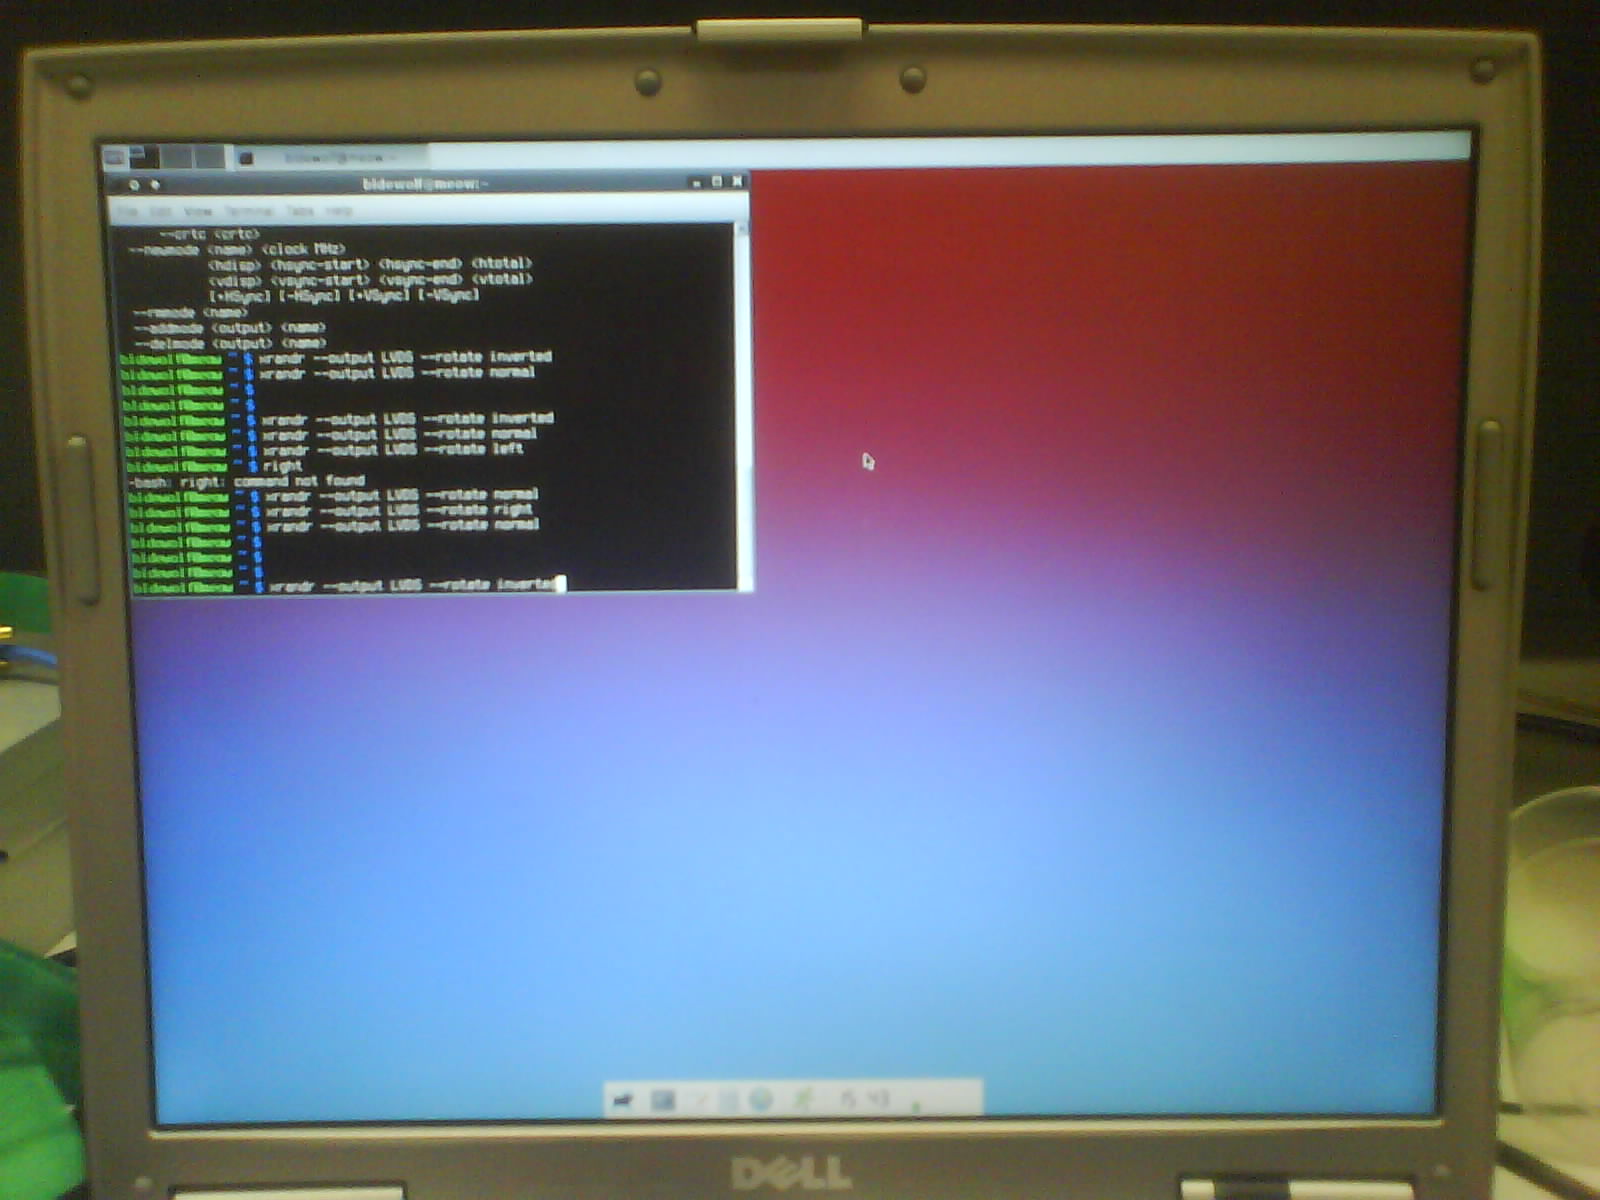Open the terminal Help menu

(x=339, y=211)
